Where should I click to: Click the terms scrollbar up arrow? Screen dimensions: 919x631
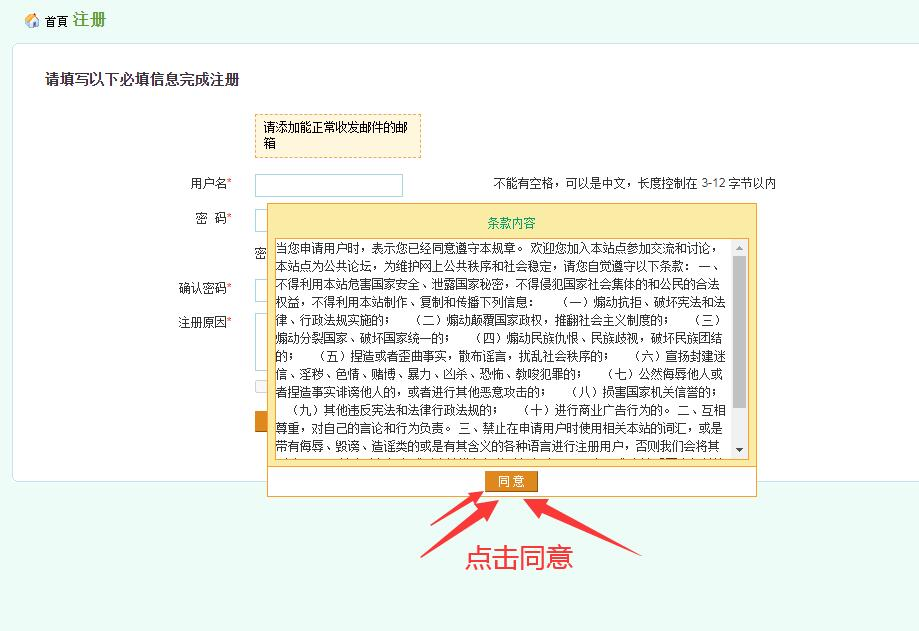[x=740, y=246]
